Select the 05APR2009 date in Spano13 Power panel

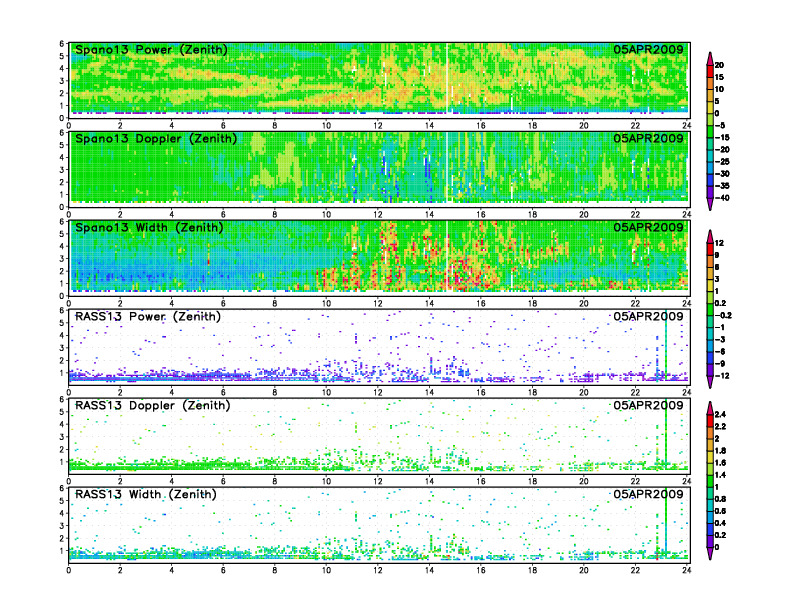coord(648,49)
